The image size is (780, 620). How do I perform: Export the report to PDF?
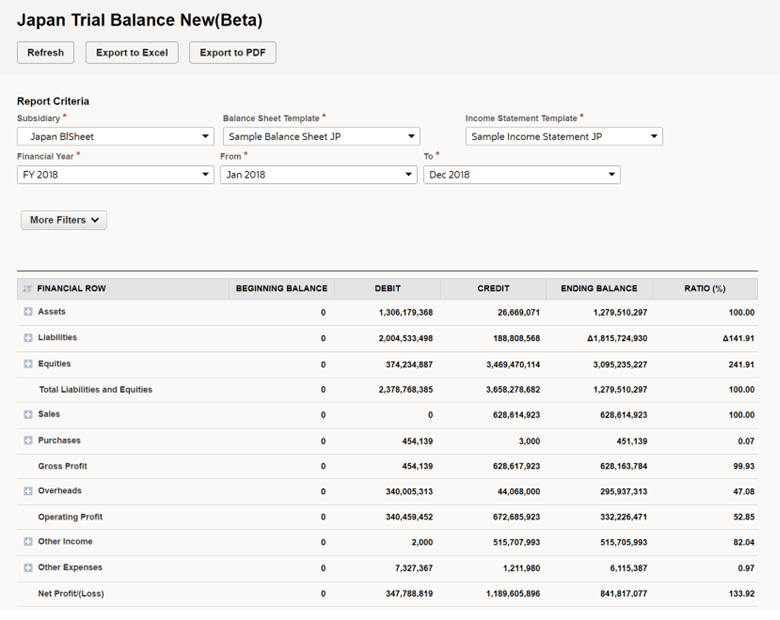click(232, 53)
